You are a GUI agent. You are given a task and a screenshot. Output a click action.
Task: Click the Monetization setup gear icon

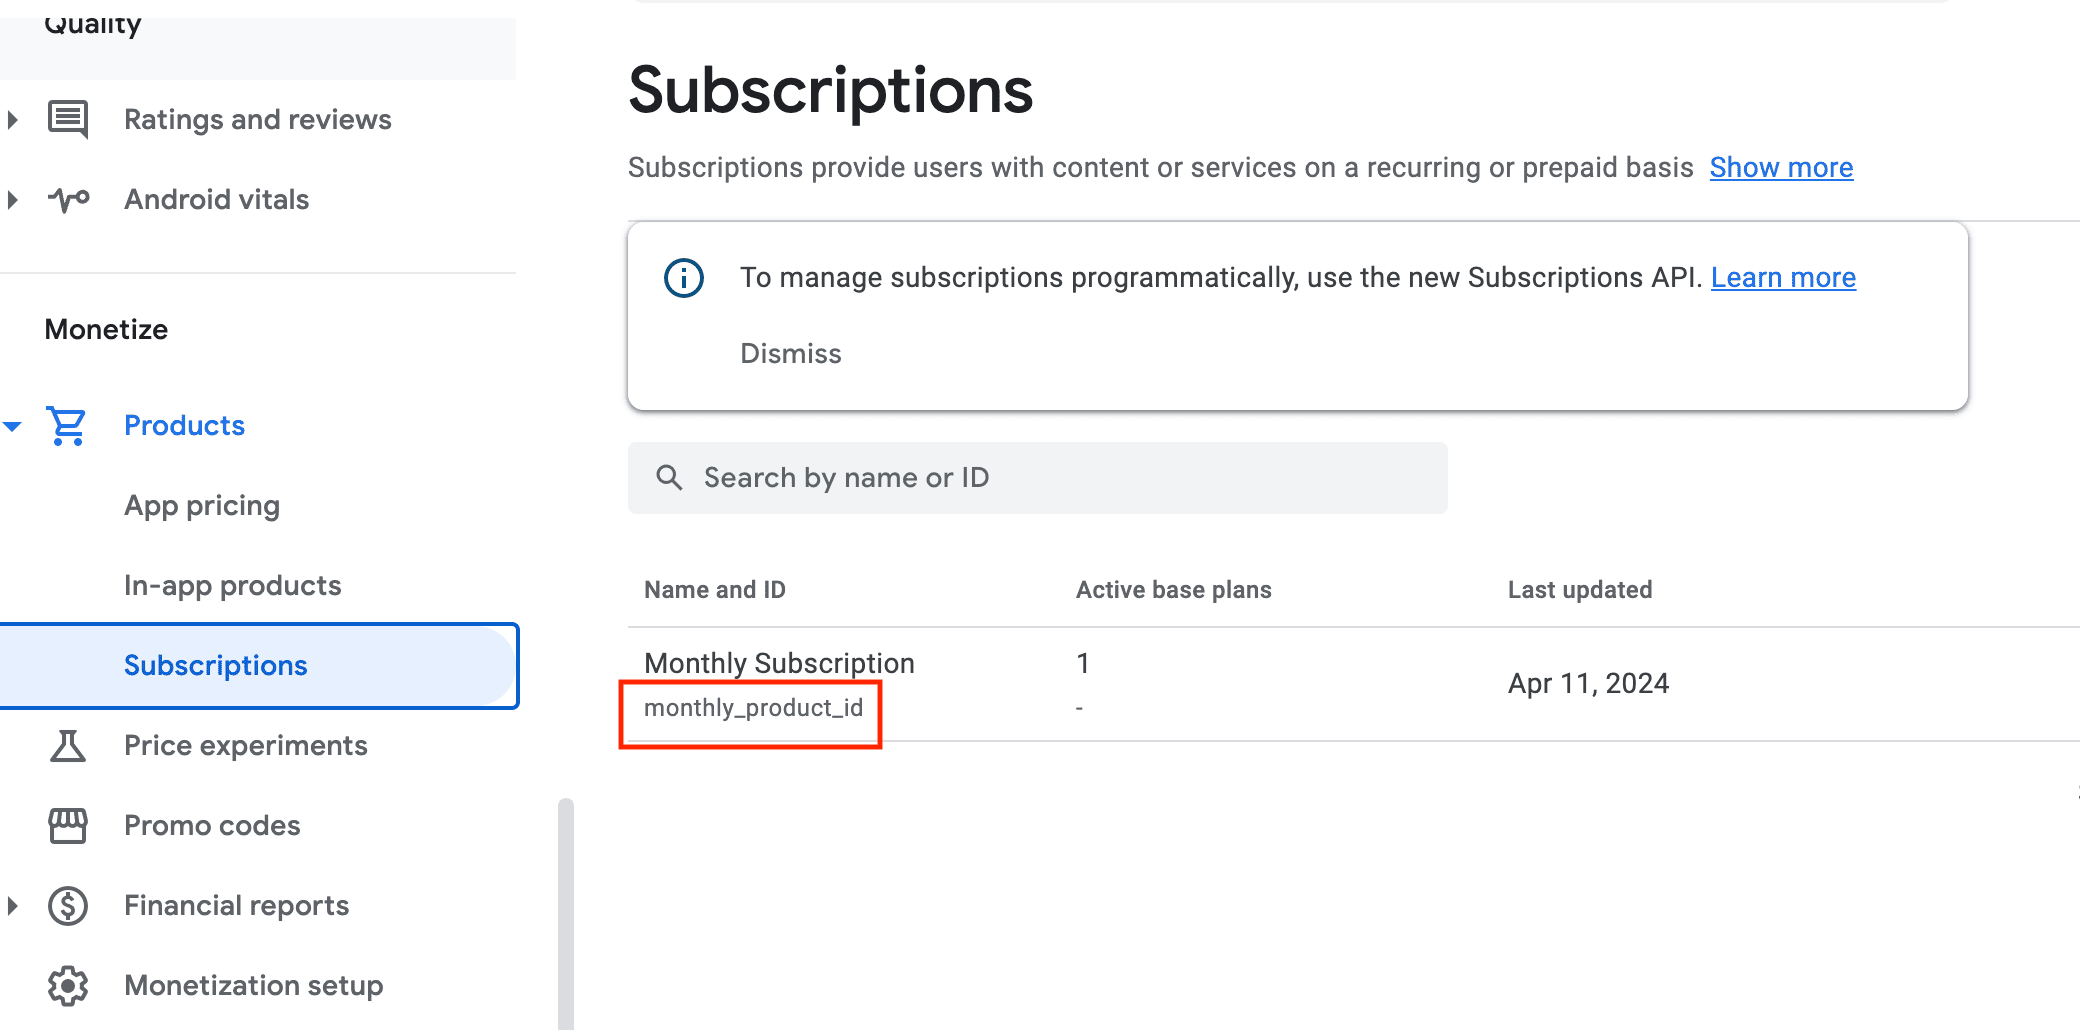[68, 985]
